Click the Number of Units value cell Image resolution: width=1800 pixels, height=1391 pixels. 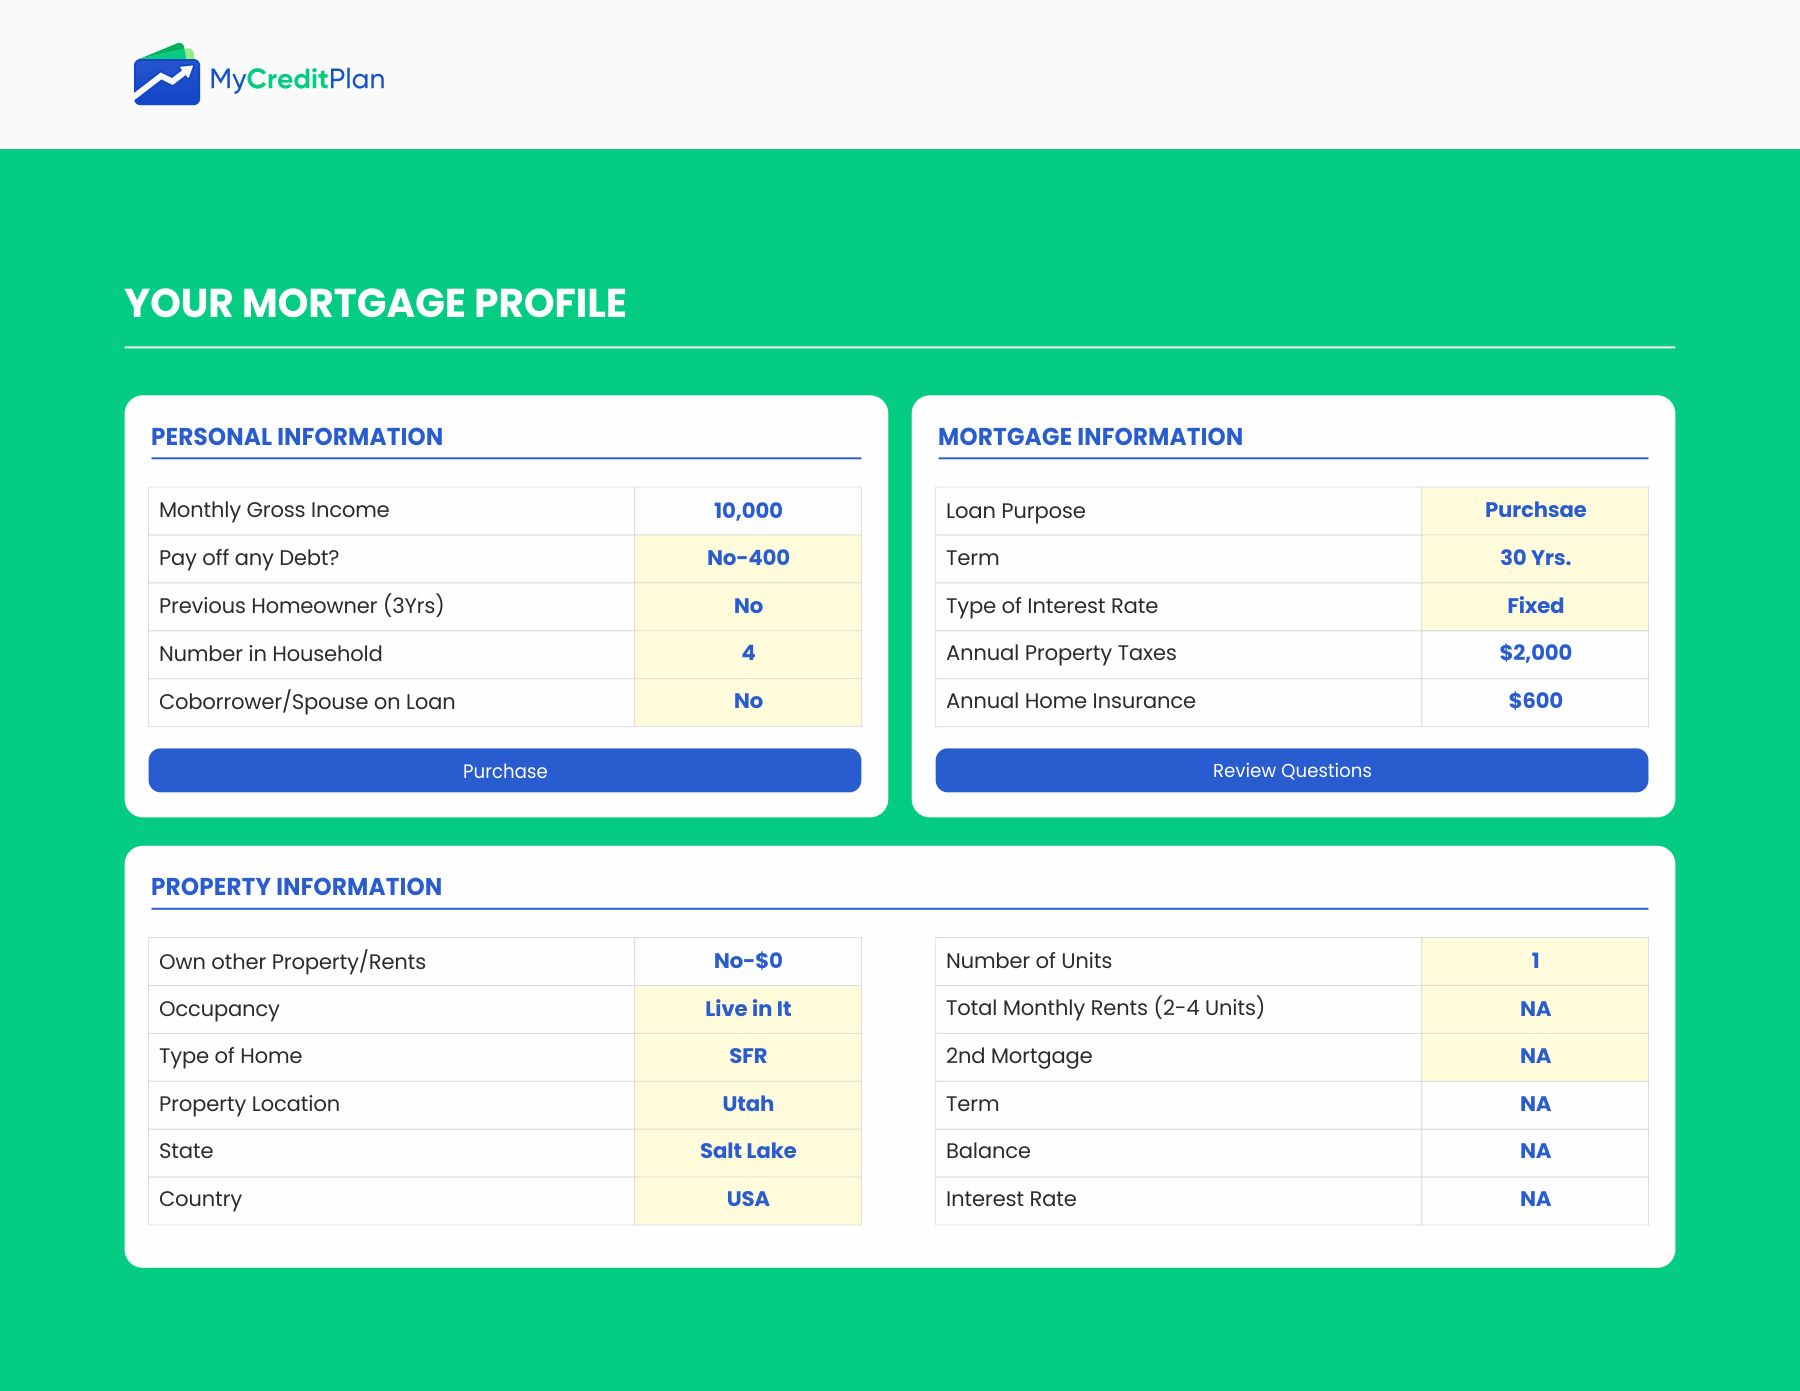pos(1534,961)
